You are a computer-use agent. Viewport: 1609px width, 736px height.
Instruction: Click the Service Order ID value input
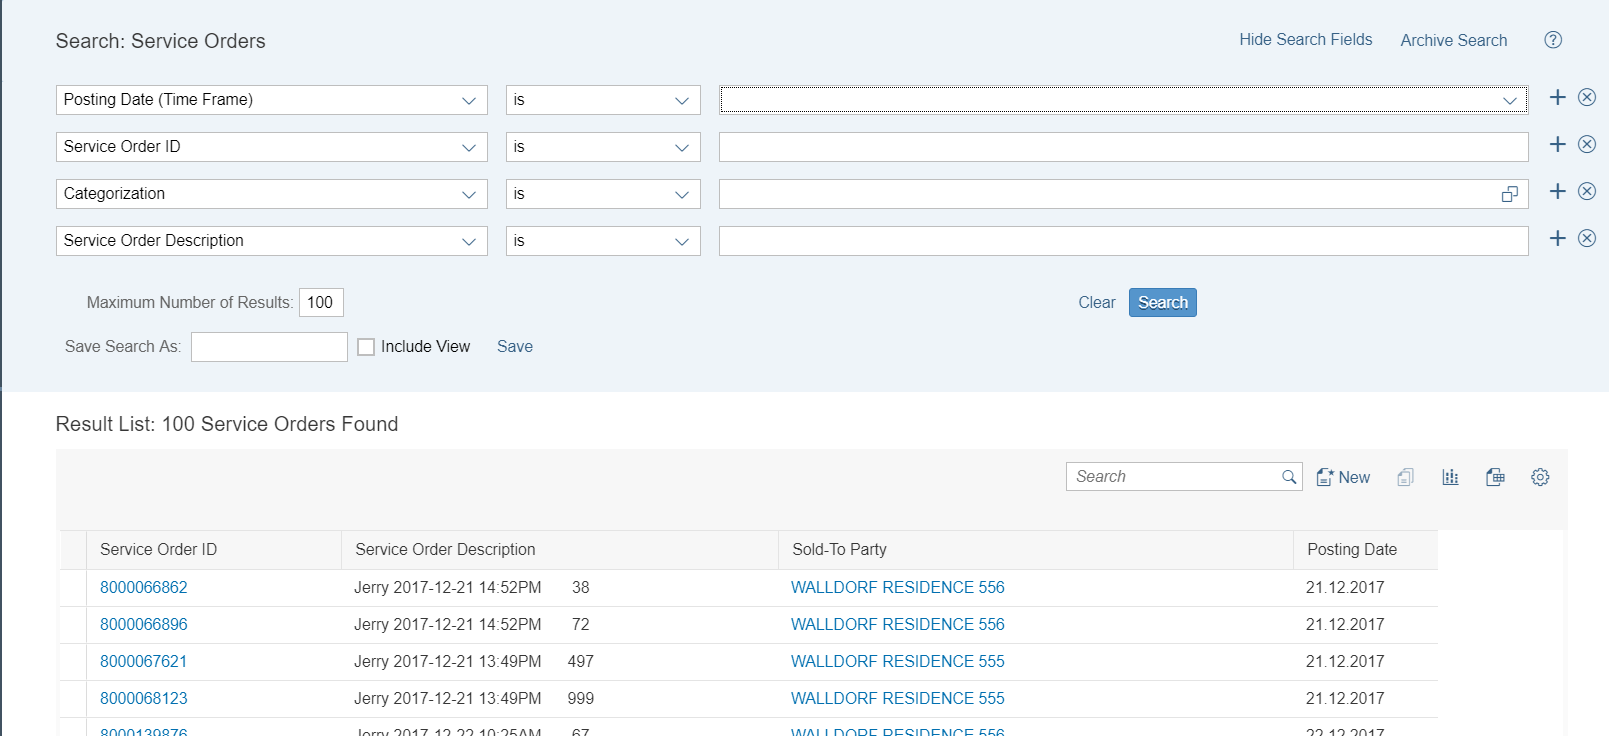coord(1123,147)
